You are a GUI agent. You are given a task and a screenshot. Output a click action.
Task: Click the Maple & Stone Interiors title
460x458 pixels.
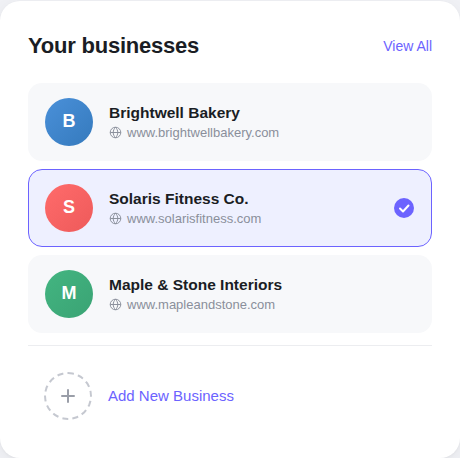[195, 285]
